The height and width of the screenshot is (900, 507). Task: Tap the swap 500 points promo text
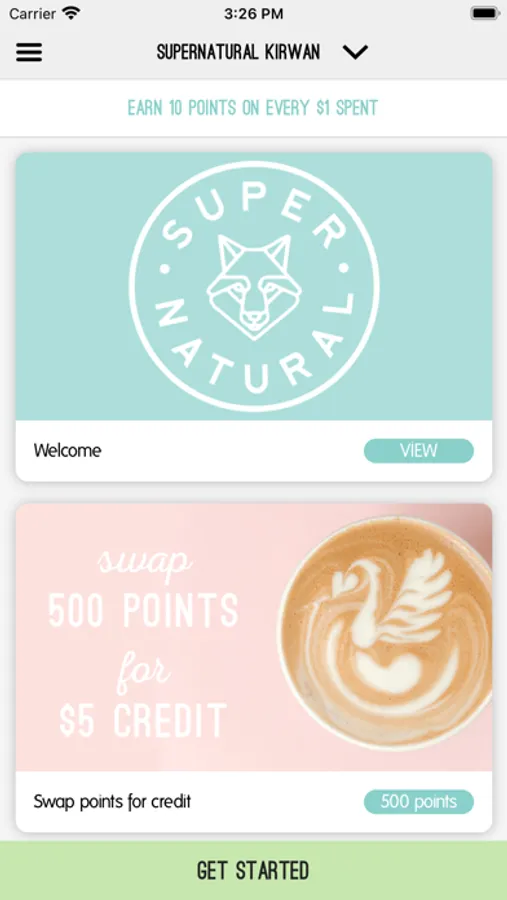coord(144,643)
